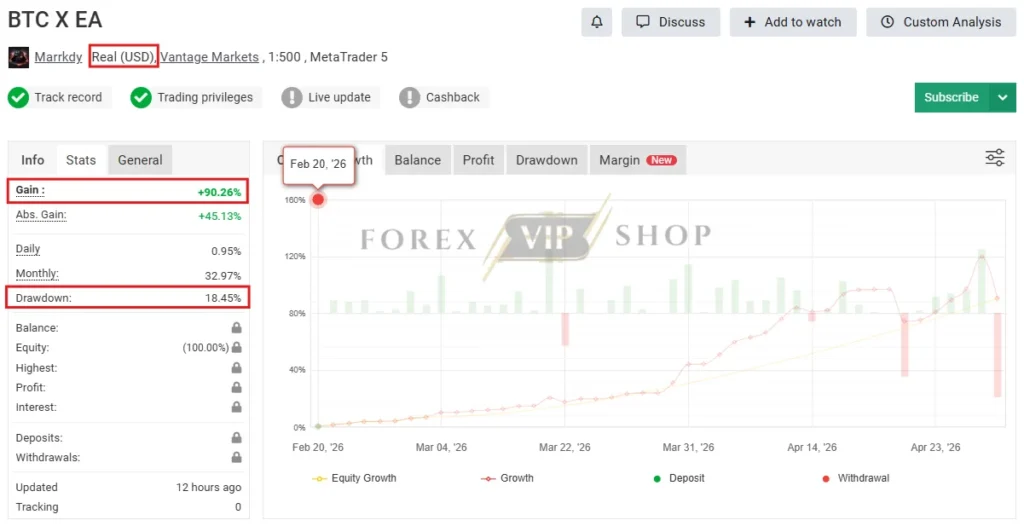This screenshot has width=1024, height=526.
Task: Click the 'Cashback' label
Action: [453, 97]
